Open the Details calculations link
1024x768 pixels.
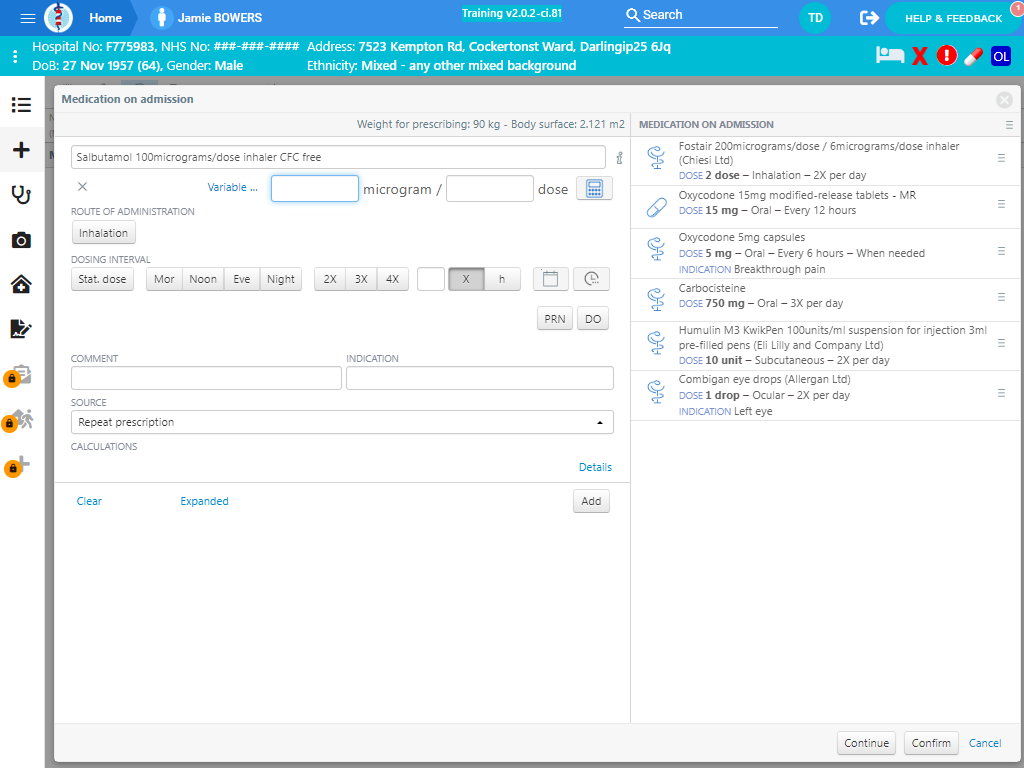point(595,468)
